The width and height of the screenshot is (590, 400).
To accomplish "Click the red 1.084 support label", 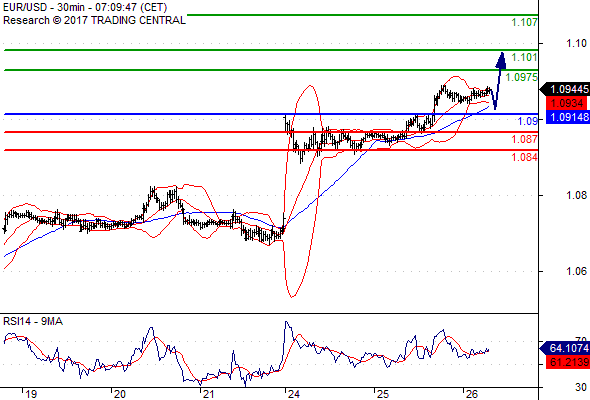I will point(524,157).
